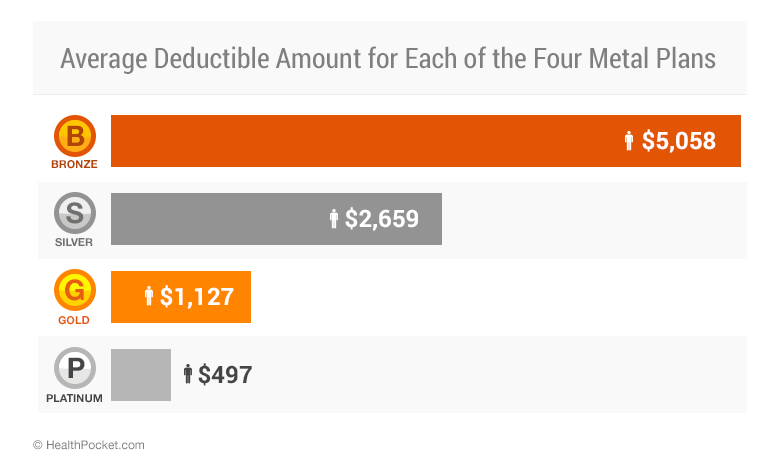The width and height of the screenshot is (774, 464).
Task: Click the Average Deductible Amount chart title
Action: pyautogui.click(x=388, y=59)
